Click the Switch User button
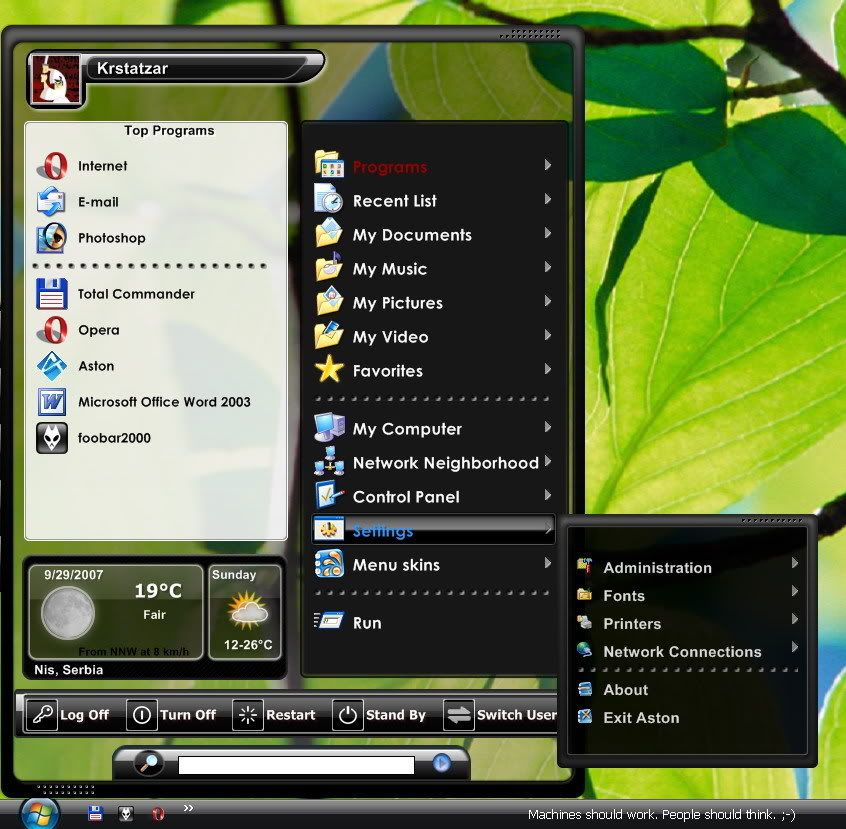 point(500,715)
